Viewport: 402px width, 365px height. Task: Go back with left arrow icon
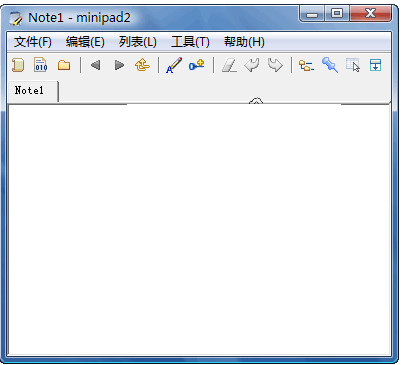point(96,65)
